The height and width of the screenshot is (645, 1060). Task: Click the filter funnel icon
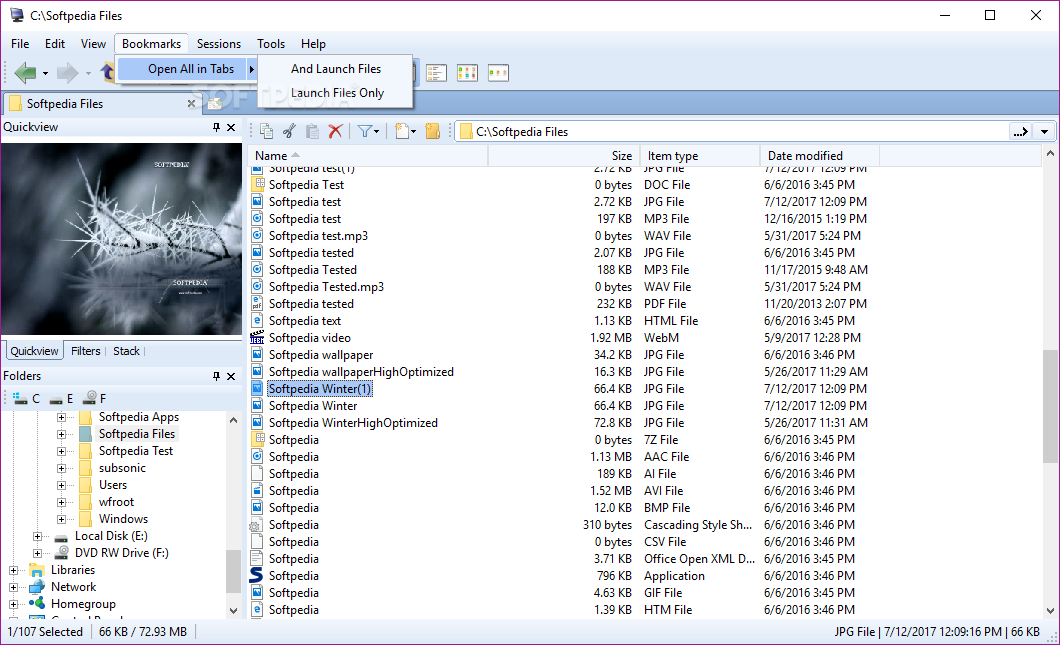pos(364,131)
